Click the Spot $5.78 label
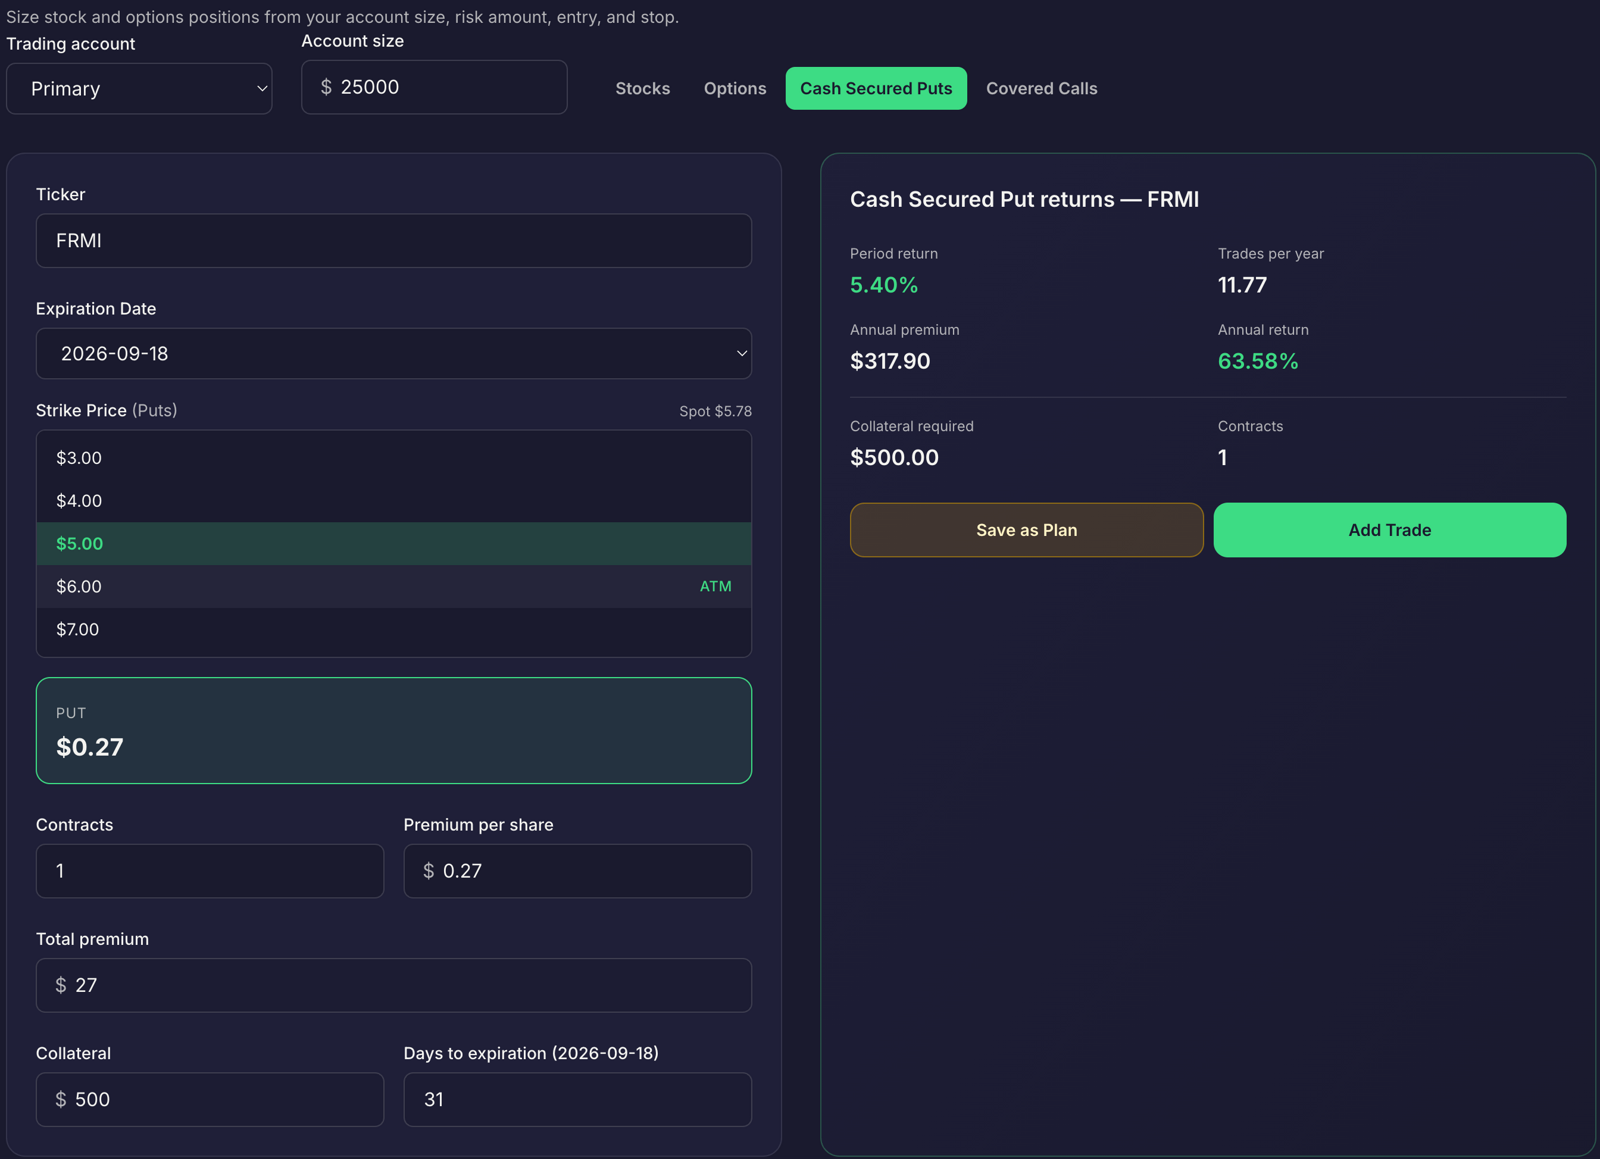1600x1159 pixels. click(x=715, y=412)
